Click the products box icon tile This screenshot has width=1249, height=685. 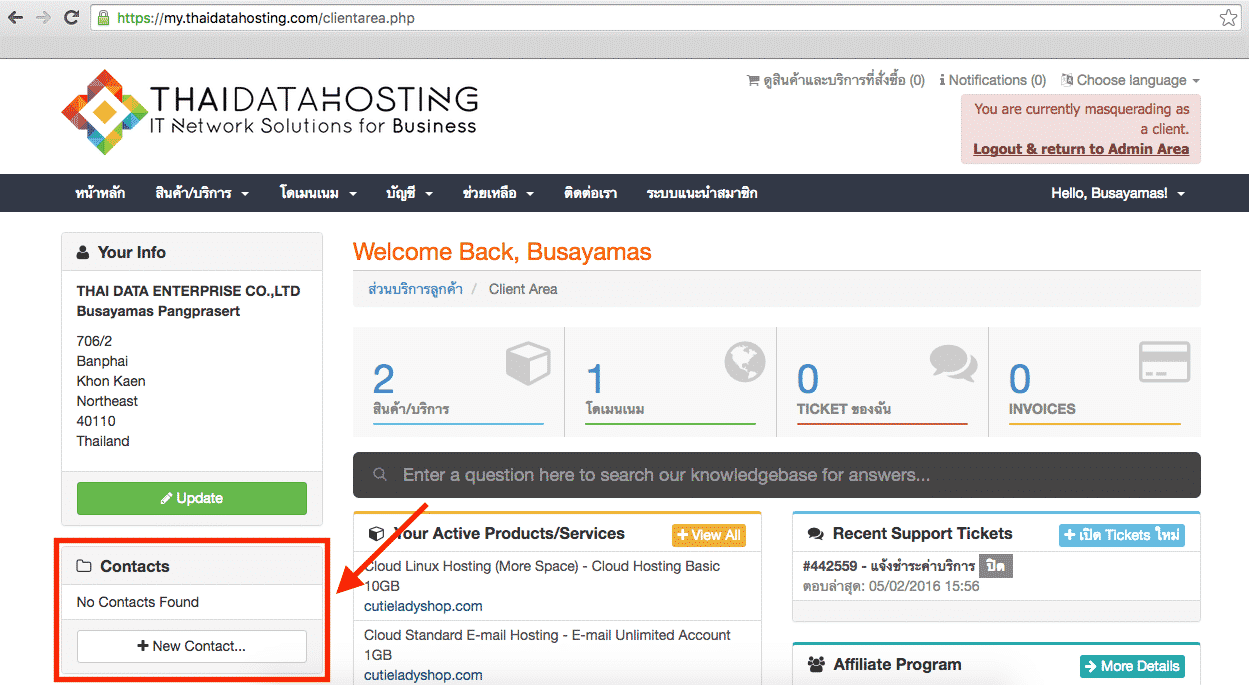pyautogui.click(x=528, y=365)
